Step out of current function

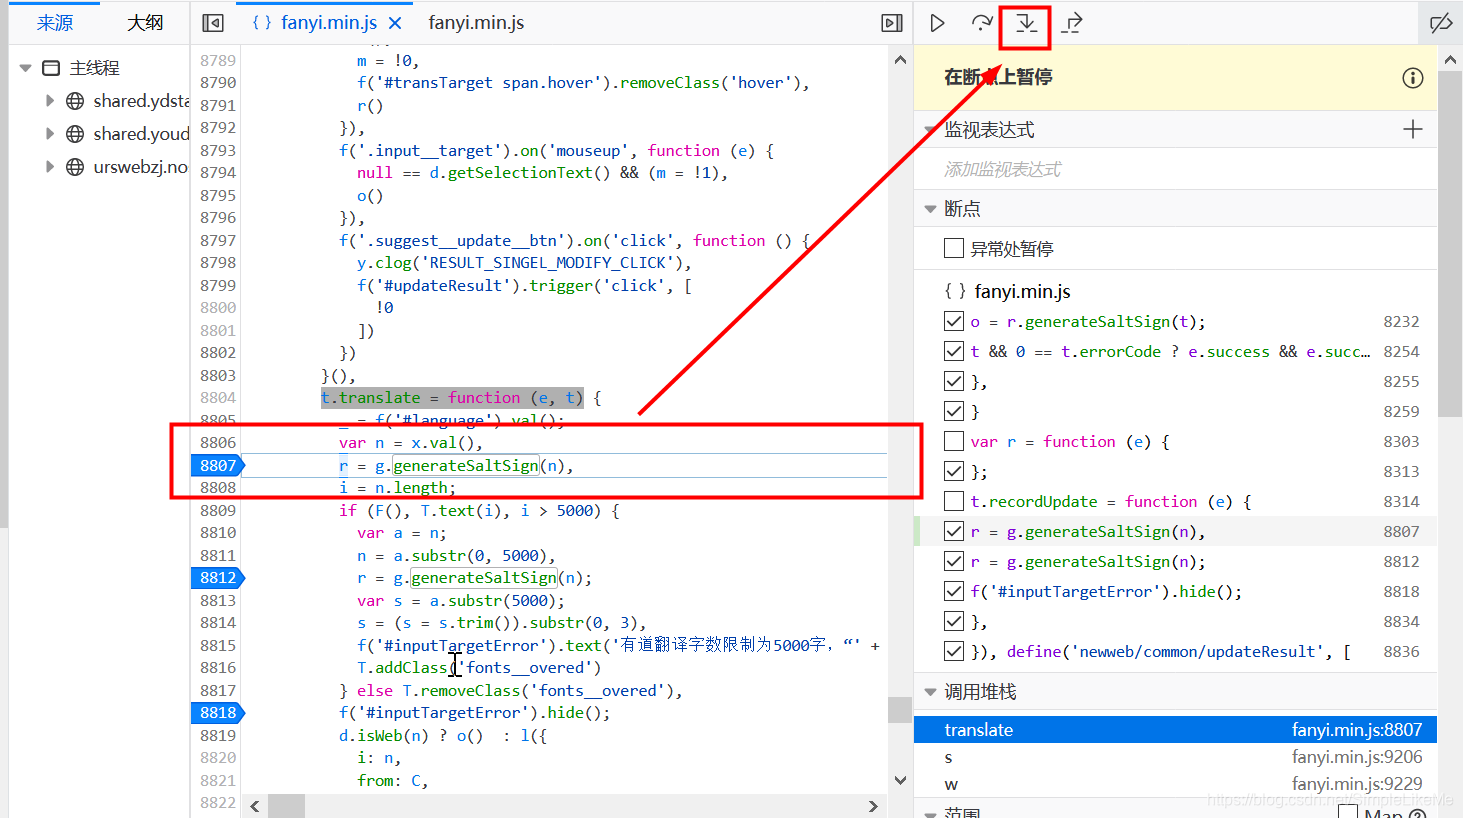[1071, 23]
